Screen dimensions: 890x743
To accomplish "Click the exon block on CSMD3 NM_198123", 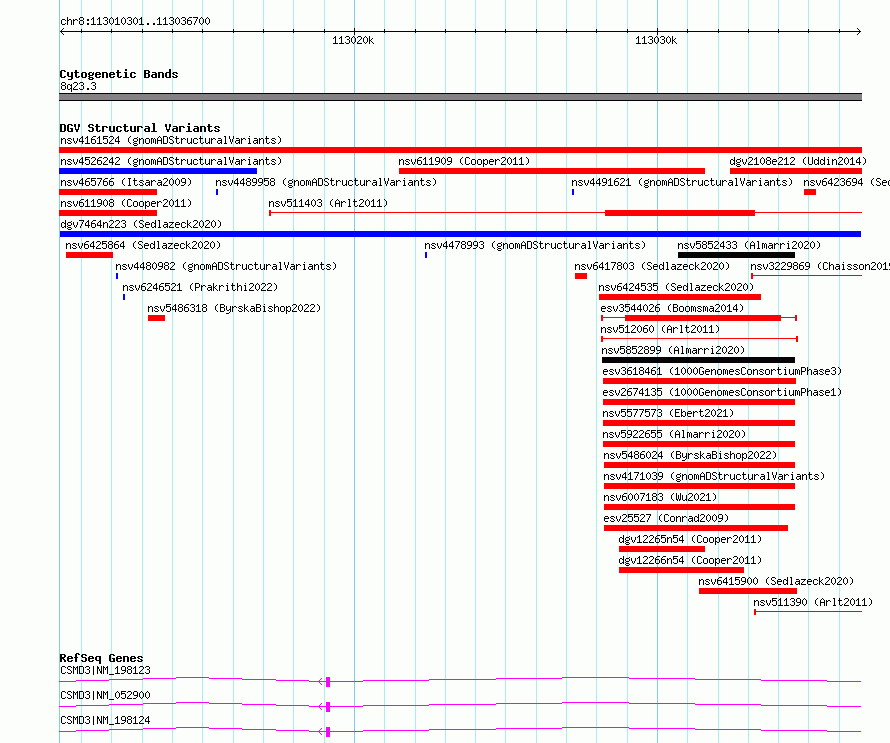I will 328,682.
